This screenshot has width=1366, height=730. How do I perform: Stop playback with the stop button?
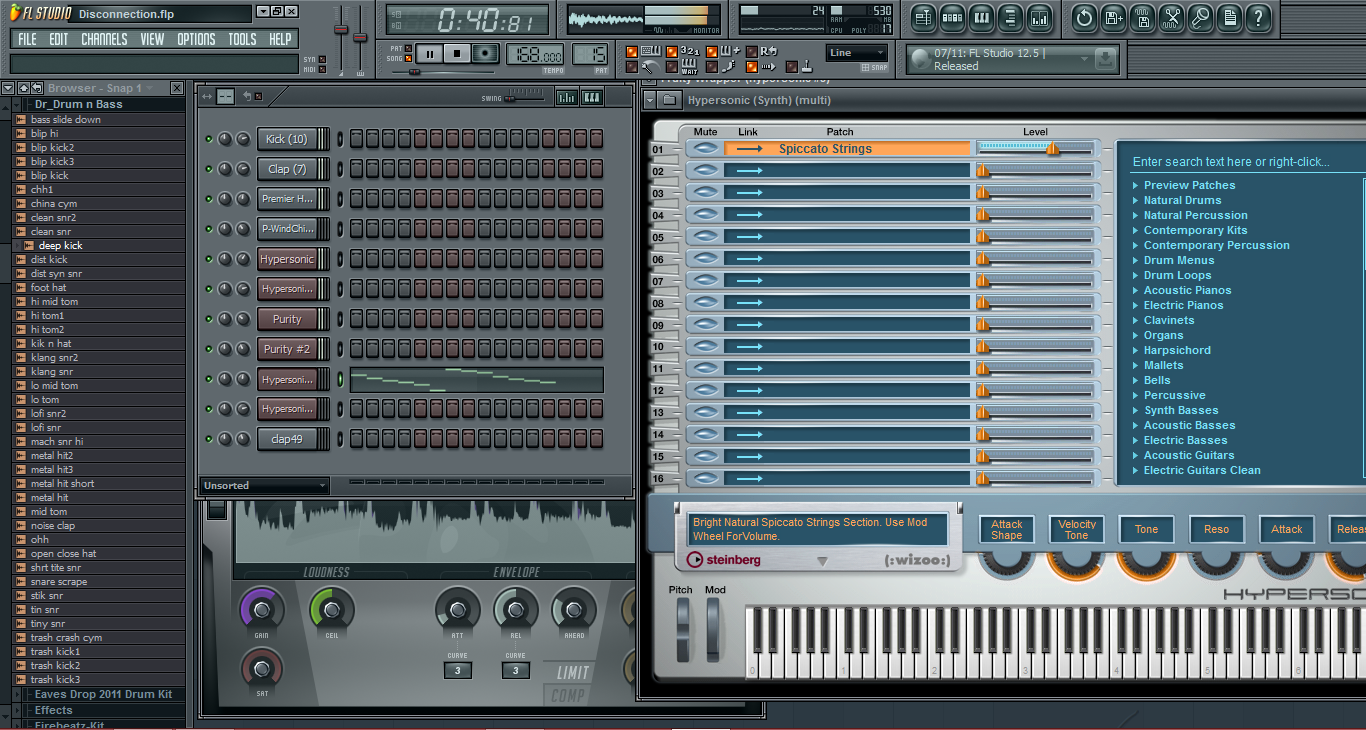[457, 54]
